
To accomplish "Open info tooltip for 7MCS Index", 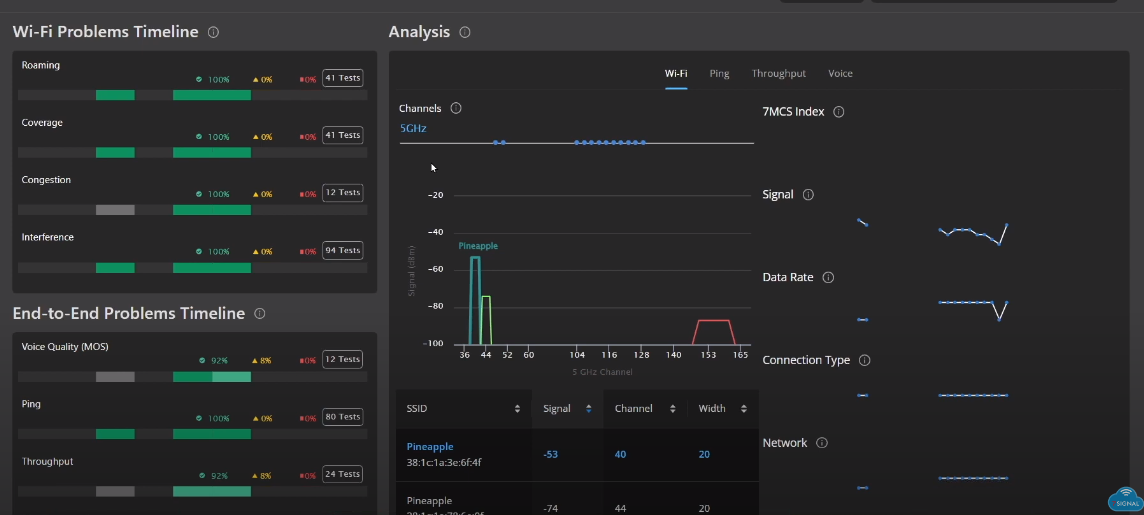I will click(x=839, y=112).
